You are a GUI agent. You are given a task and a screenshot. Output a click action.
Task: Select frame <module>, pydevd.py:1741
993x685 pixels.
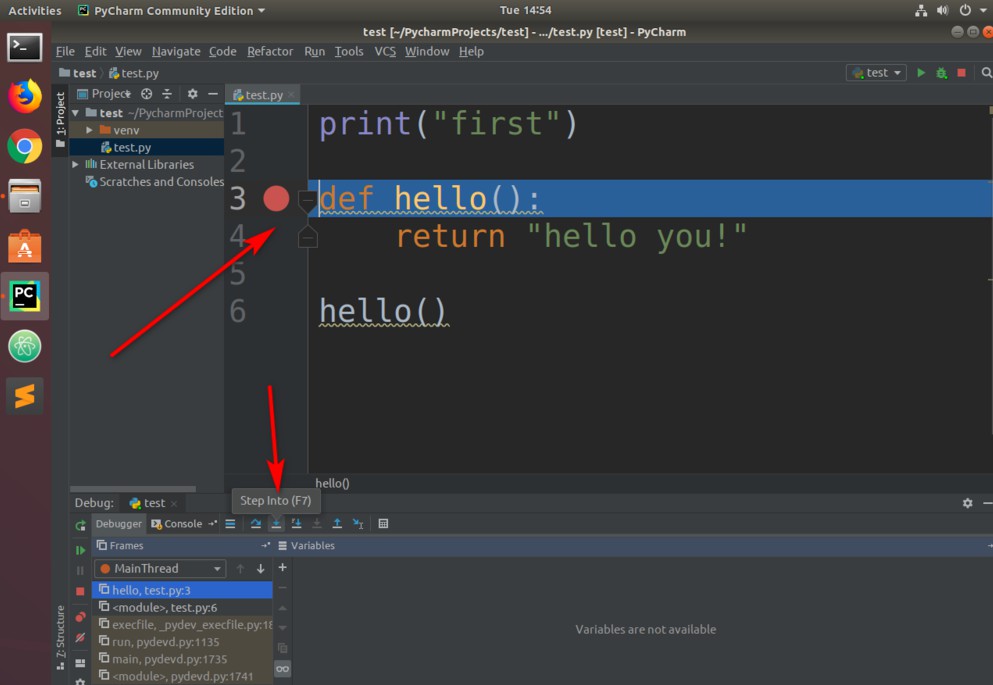tap(182, 676)
